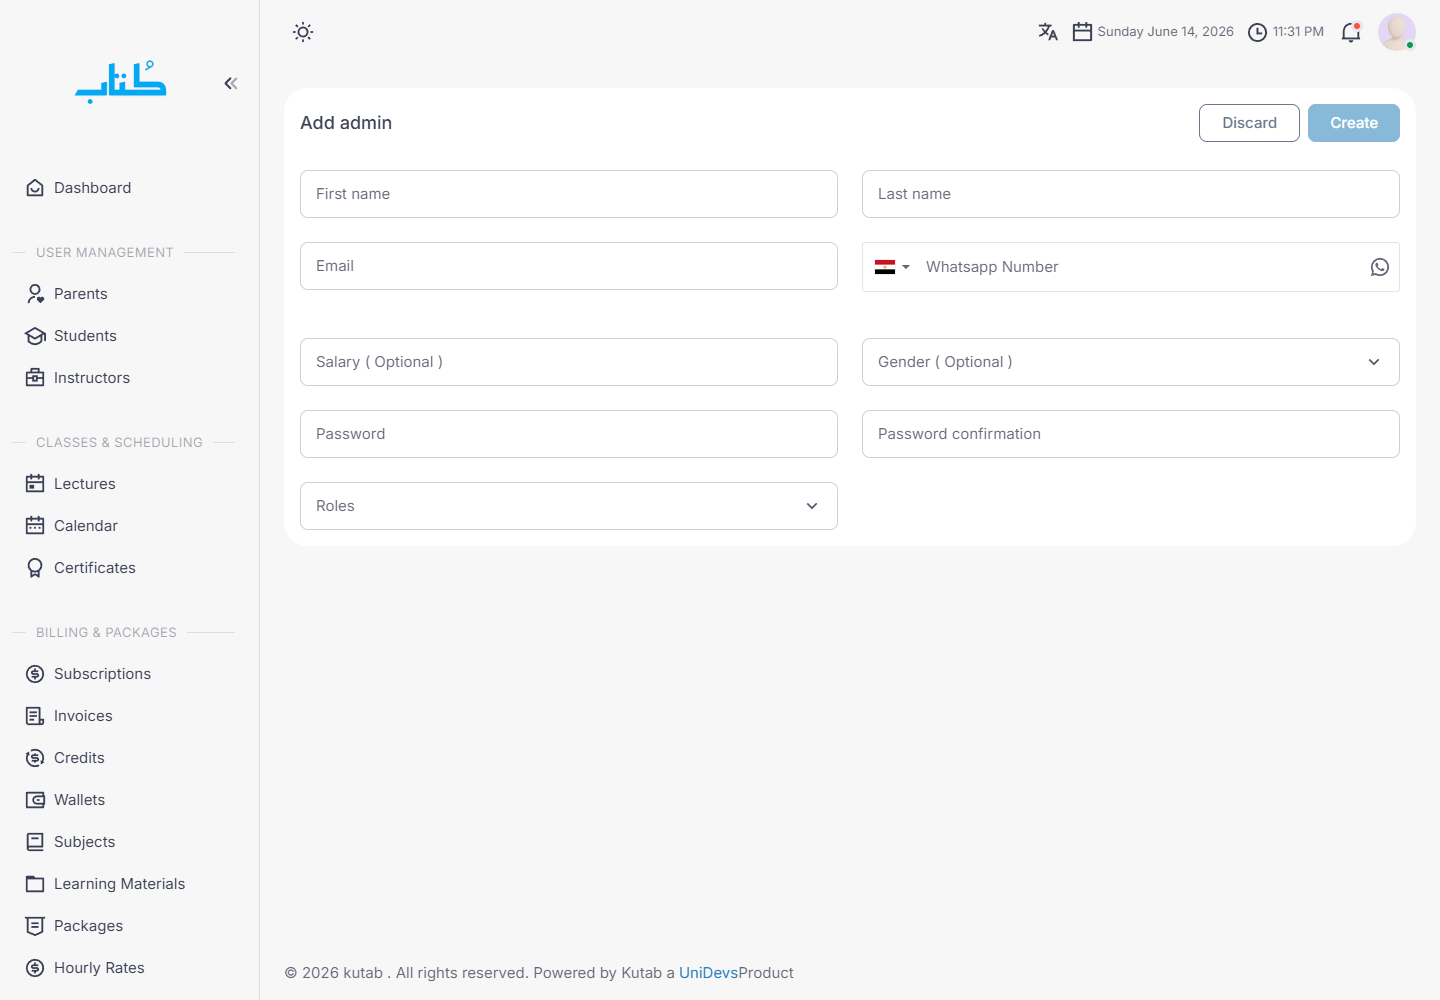Click the Invoices icon
The image size is (1440, 1000).
click(x=35, y=716)
